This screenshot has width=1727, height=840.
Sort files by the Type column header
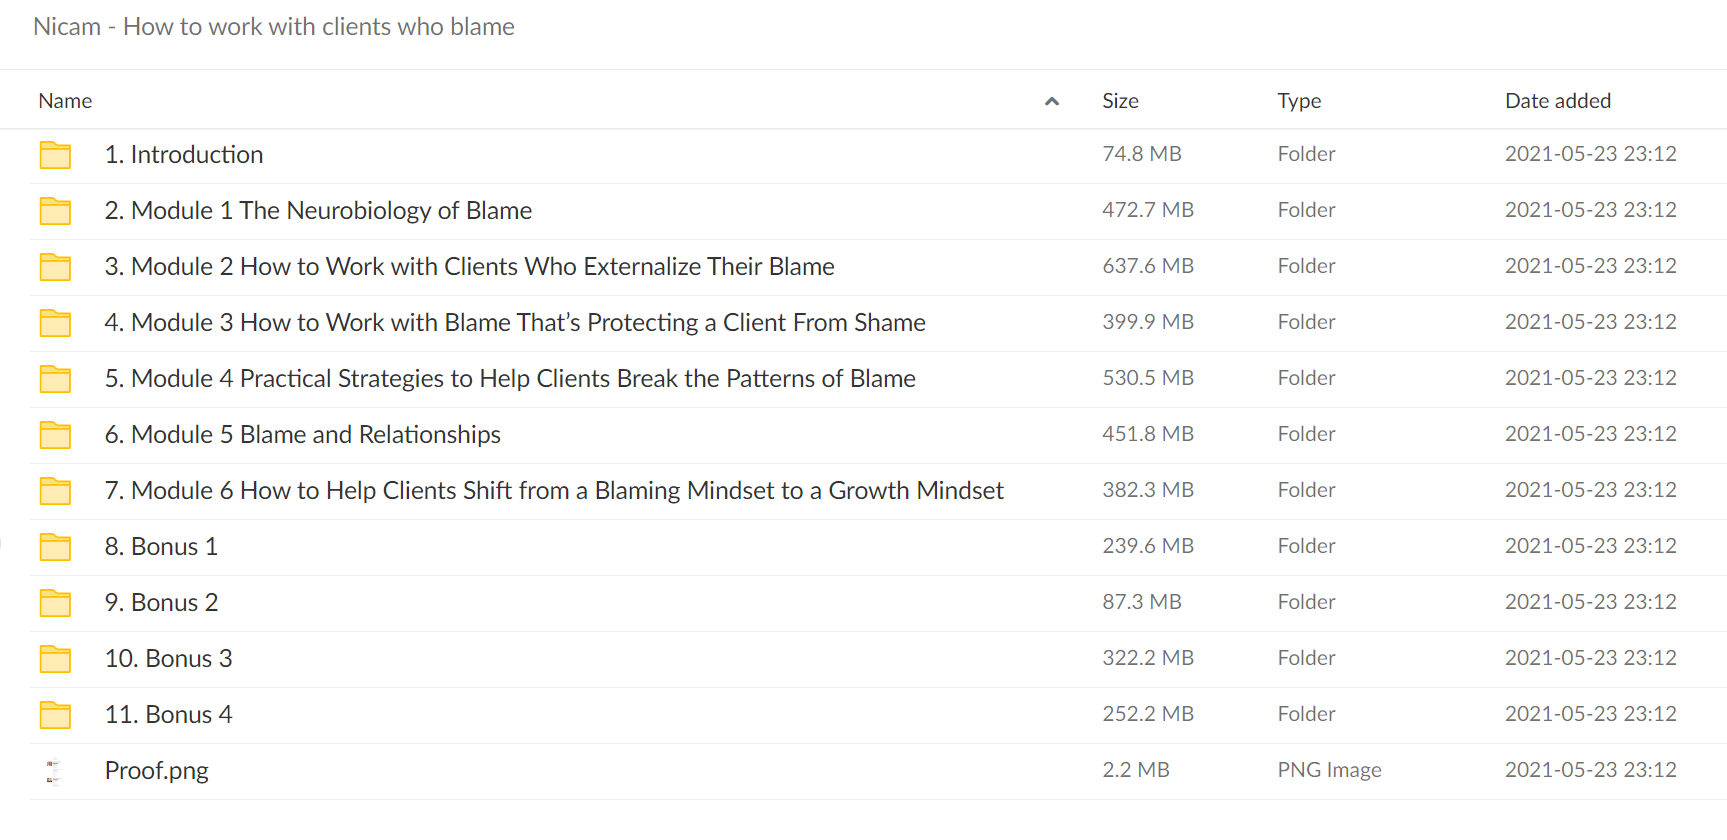pyautogui.click(x=1299, y=101)
